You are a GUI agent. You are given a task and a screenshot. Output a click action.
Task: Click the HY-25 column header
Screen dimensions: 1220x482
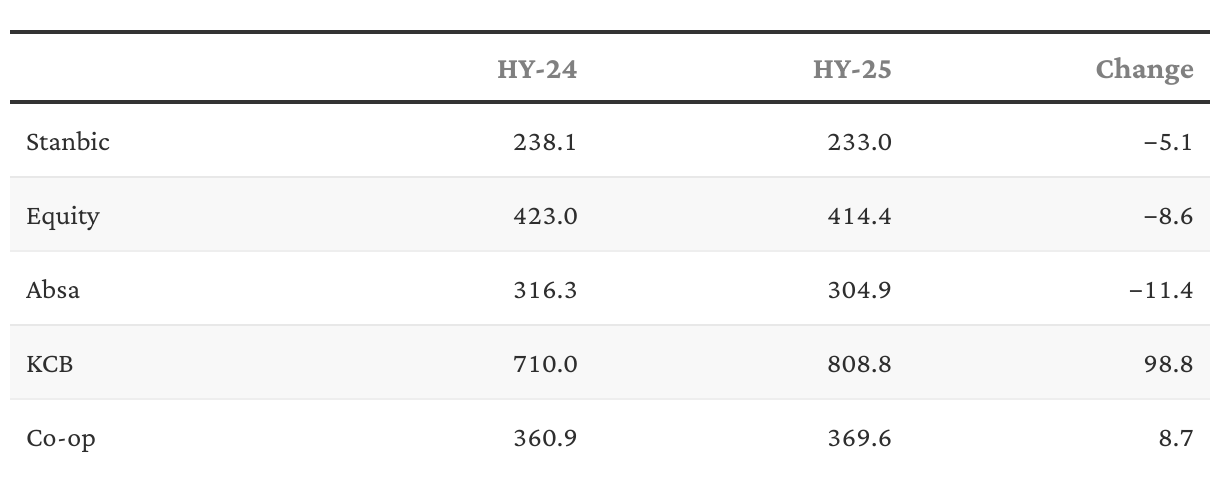pyautogui.click(x=851, y=69)
